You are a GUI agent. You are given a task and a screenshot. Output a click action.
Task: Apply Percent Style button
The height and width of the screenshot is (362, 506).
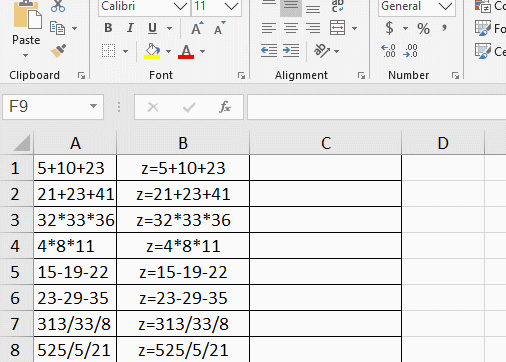tap(423, 29)
